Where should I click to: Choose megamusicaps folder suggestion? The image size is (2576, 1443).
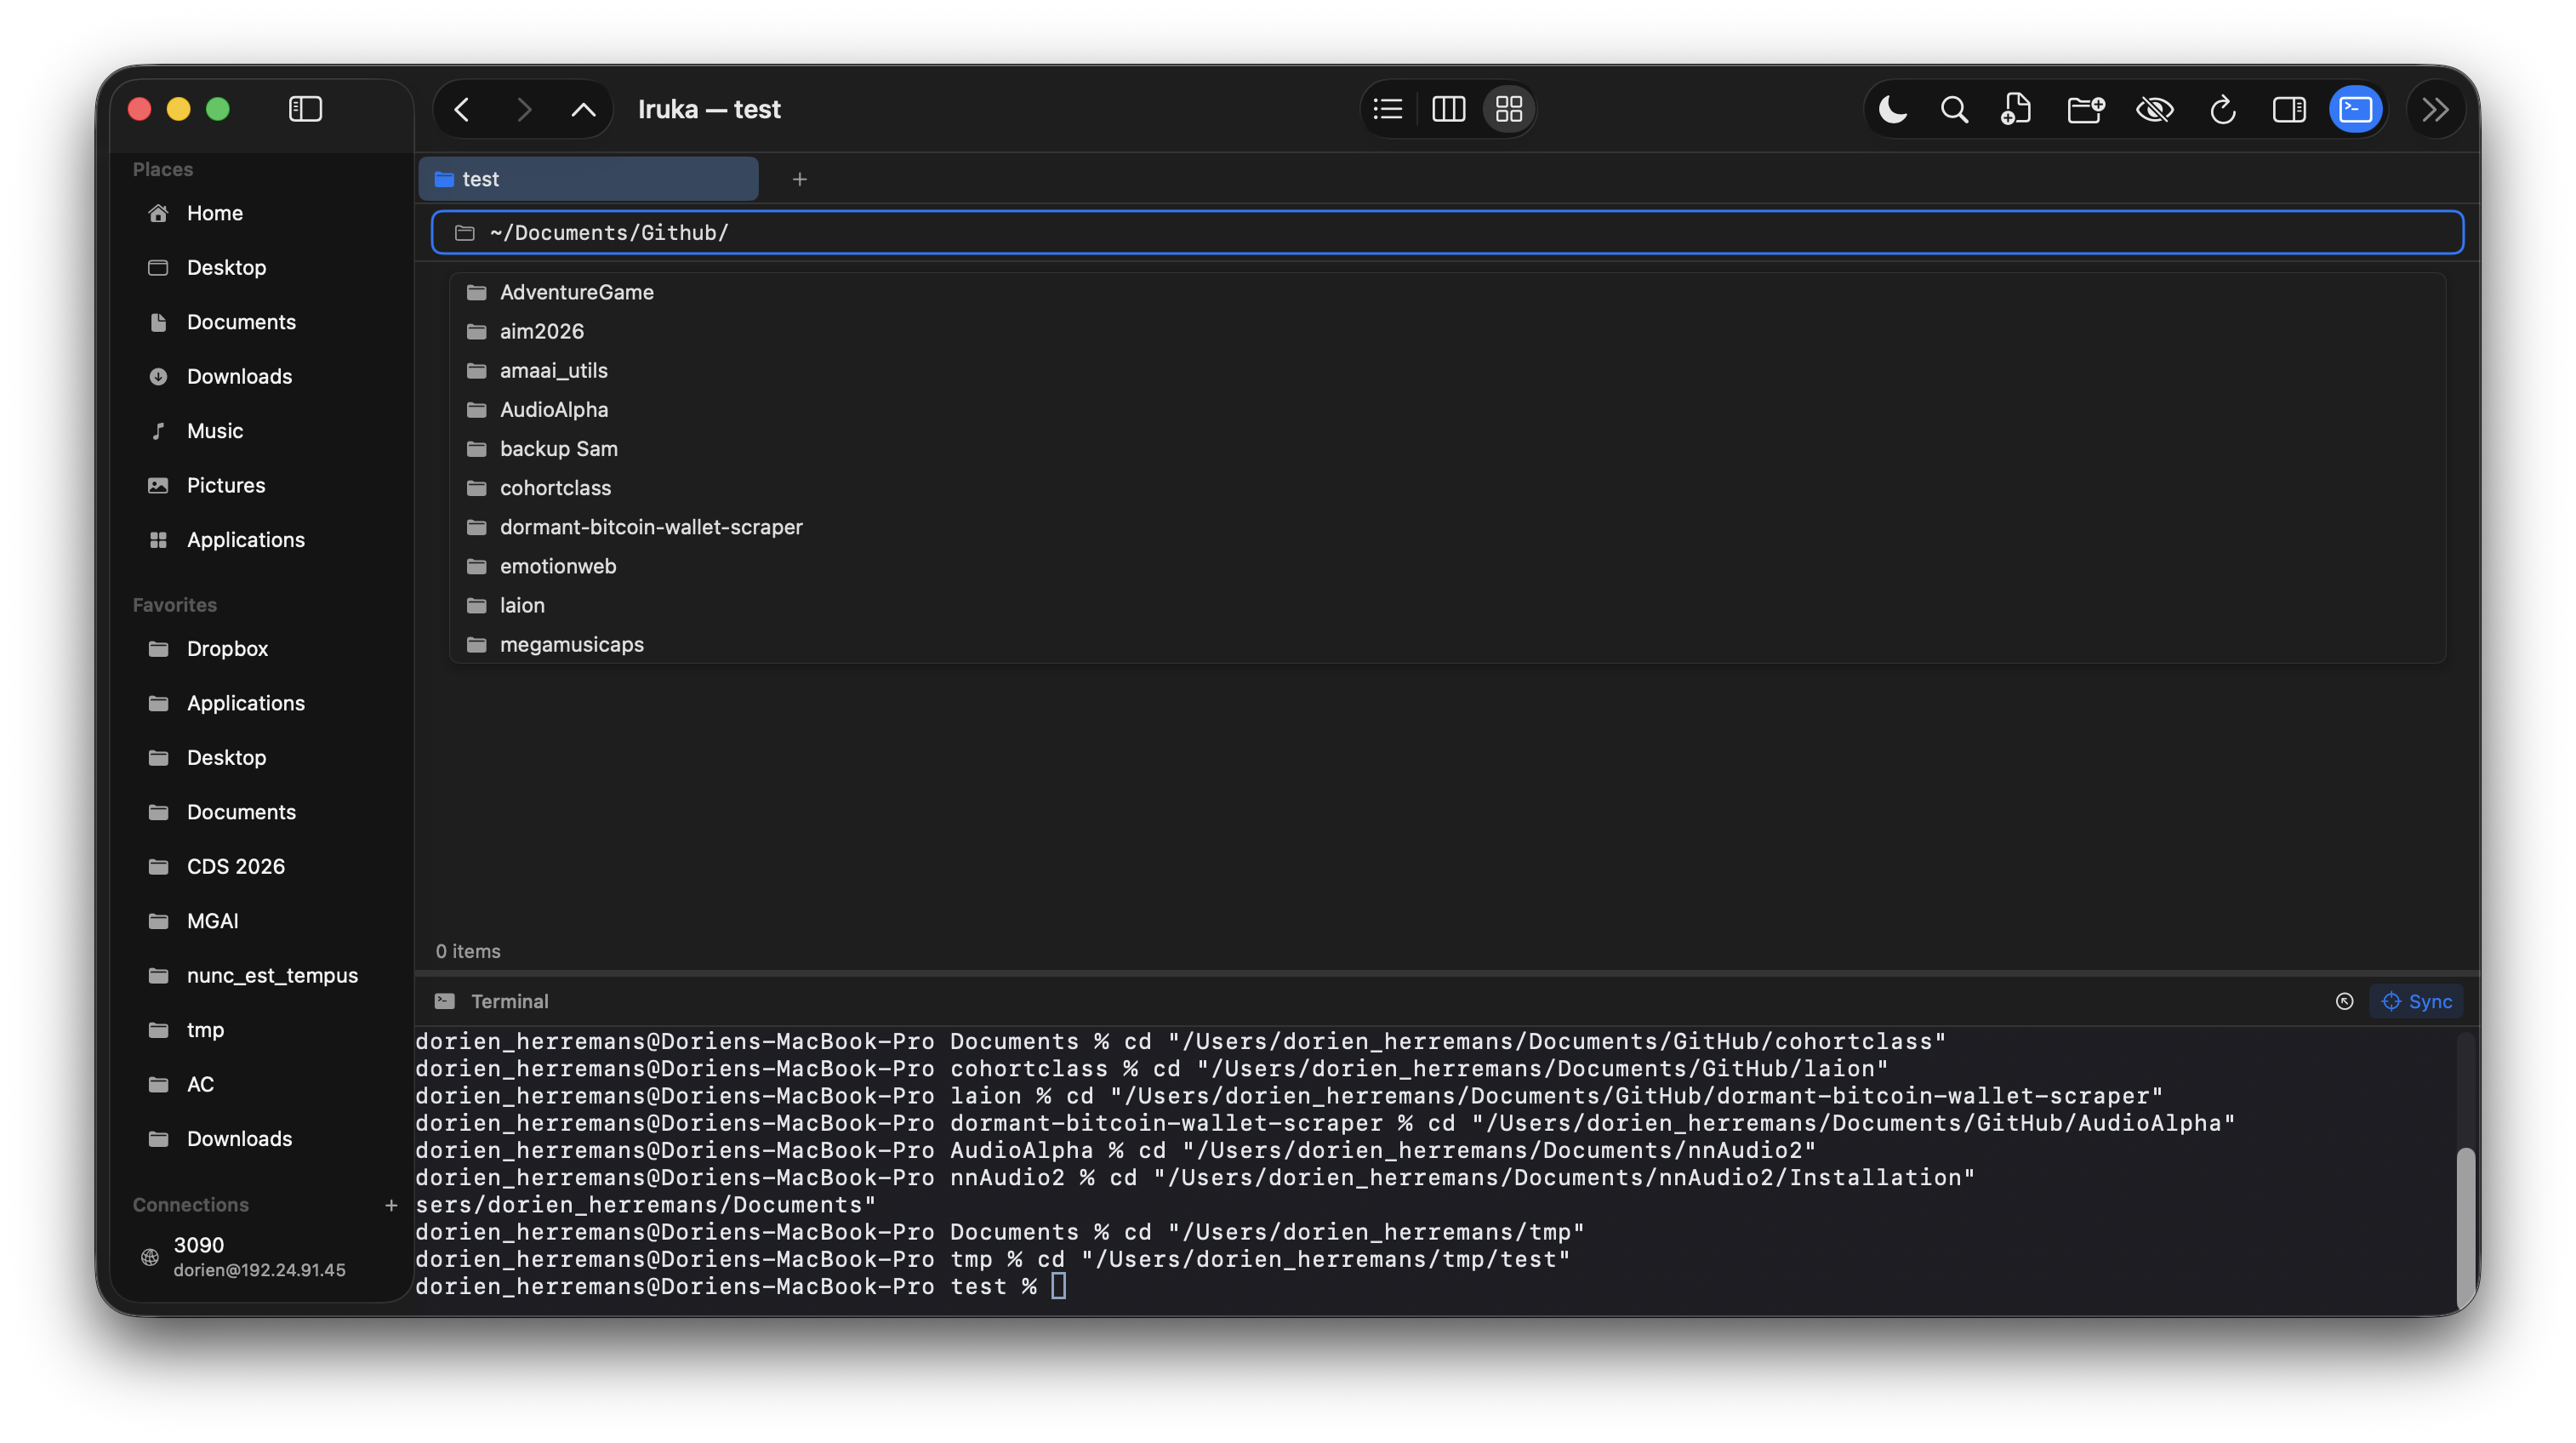pos(1447,644)
